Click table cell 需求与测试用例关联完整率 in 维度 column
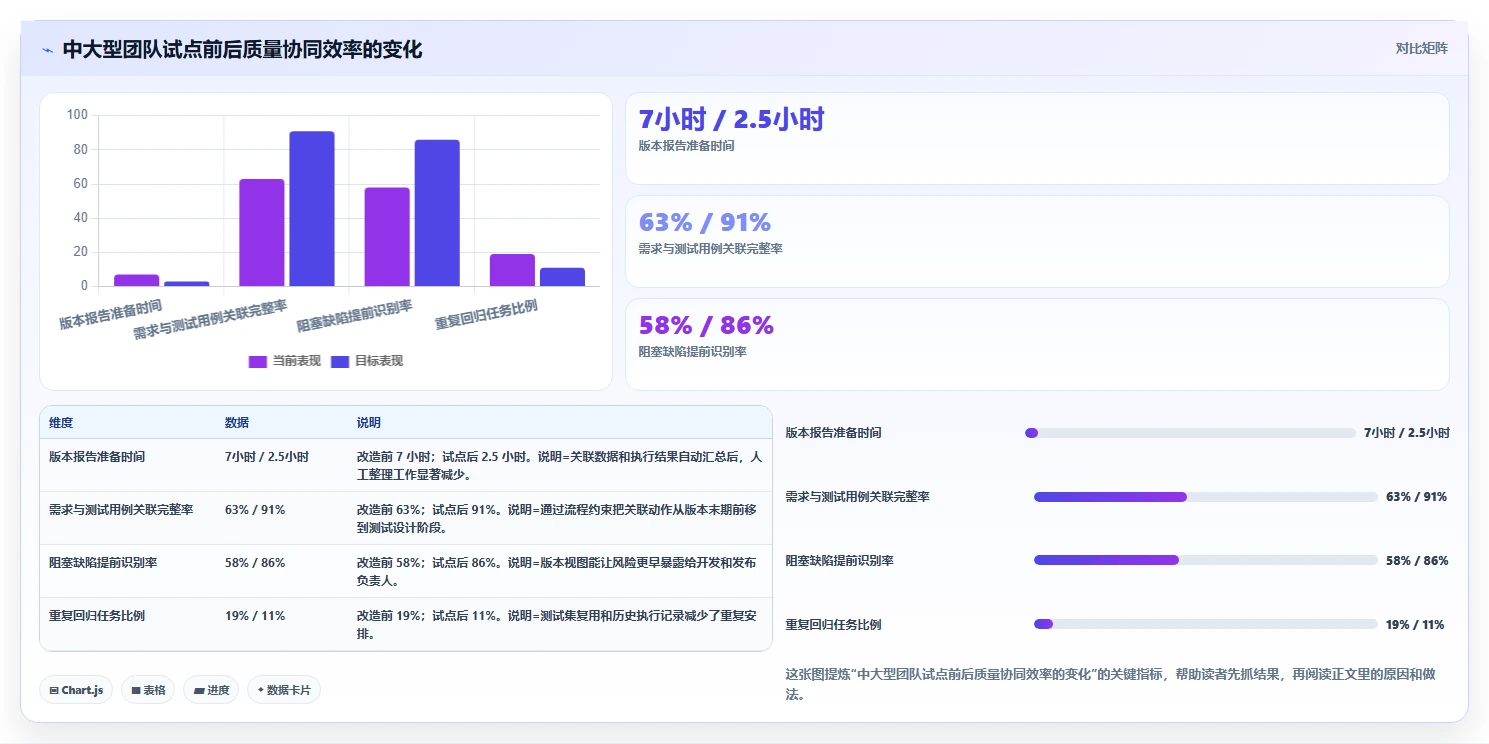This screenshot has height=744, width=1489. coord(121,510)
